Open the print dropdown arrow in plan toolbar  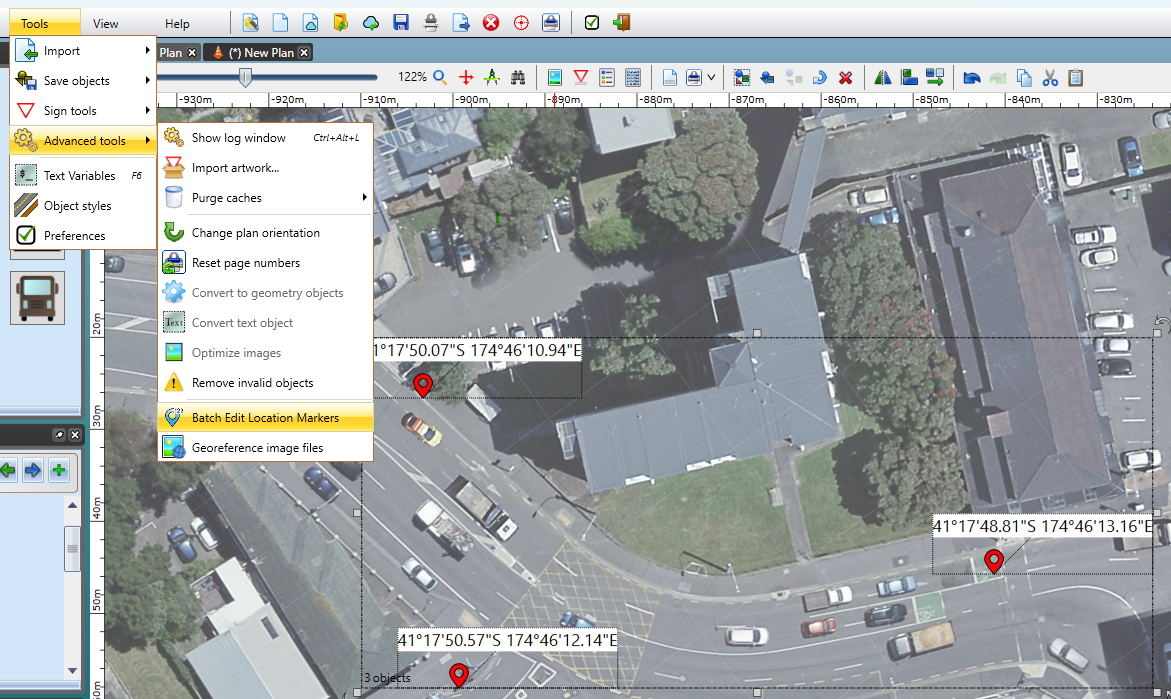coord(711,77)
